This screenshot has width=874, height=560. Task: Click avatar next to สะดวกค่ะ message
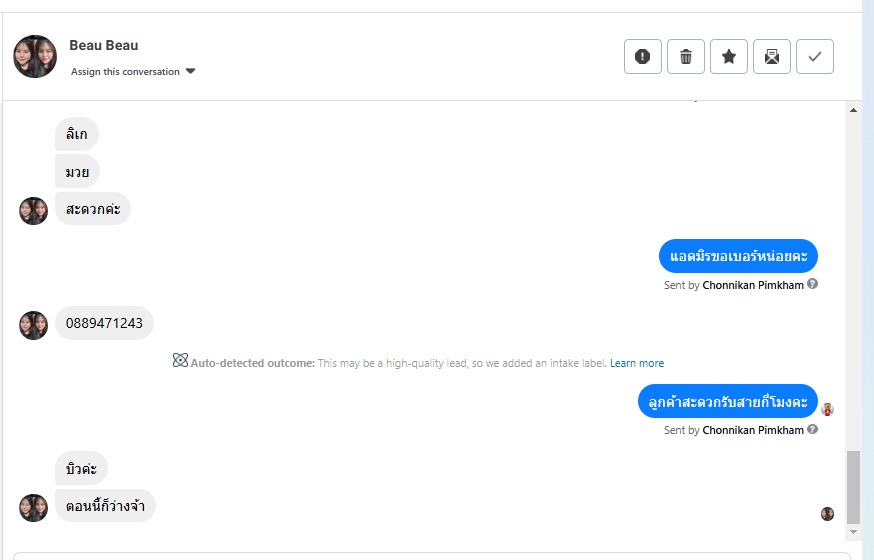click(x=33, y=211)
